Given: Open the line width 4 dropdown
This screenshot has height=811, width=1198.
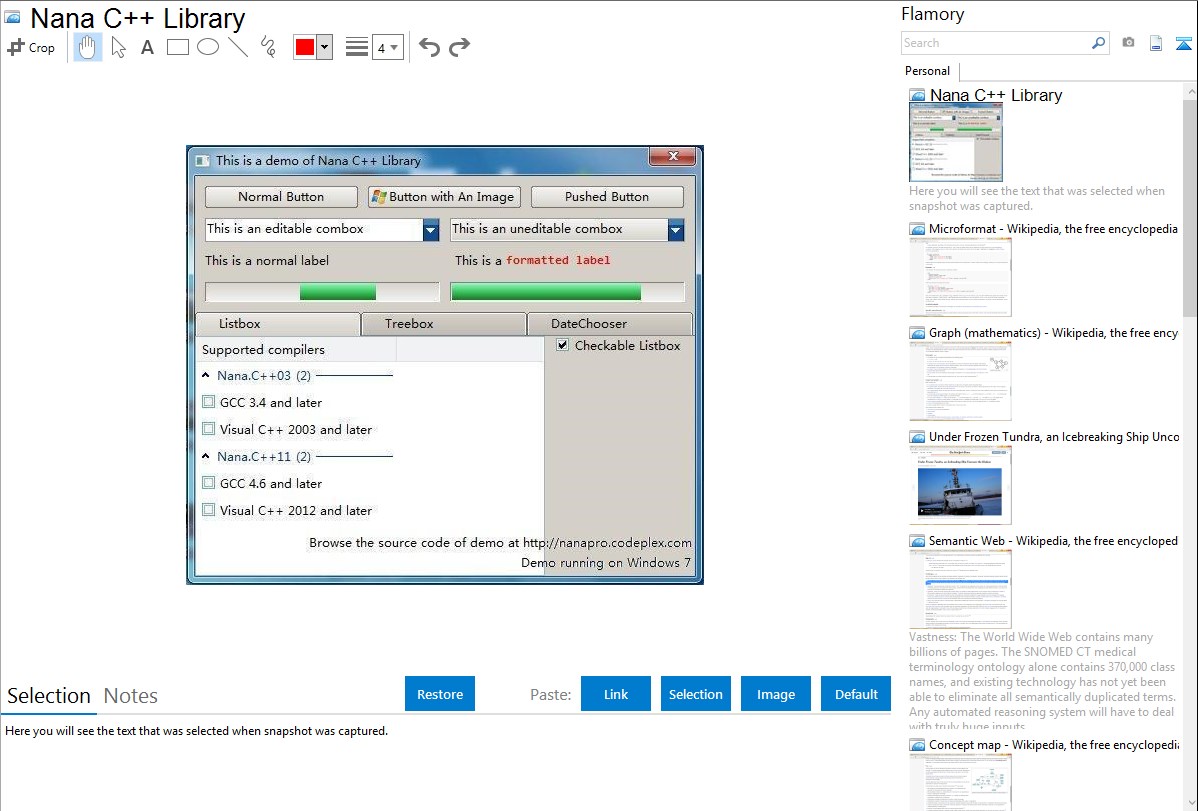Looking at the screenshot, I should click(x=387, y=47).
